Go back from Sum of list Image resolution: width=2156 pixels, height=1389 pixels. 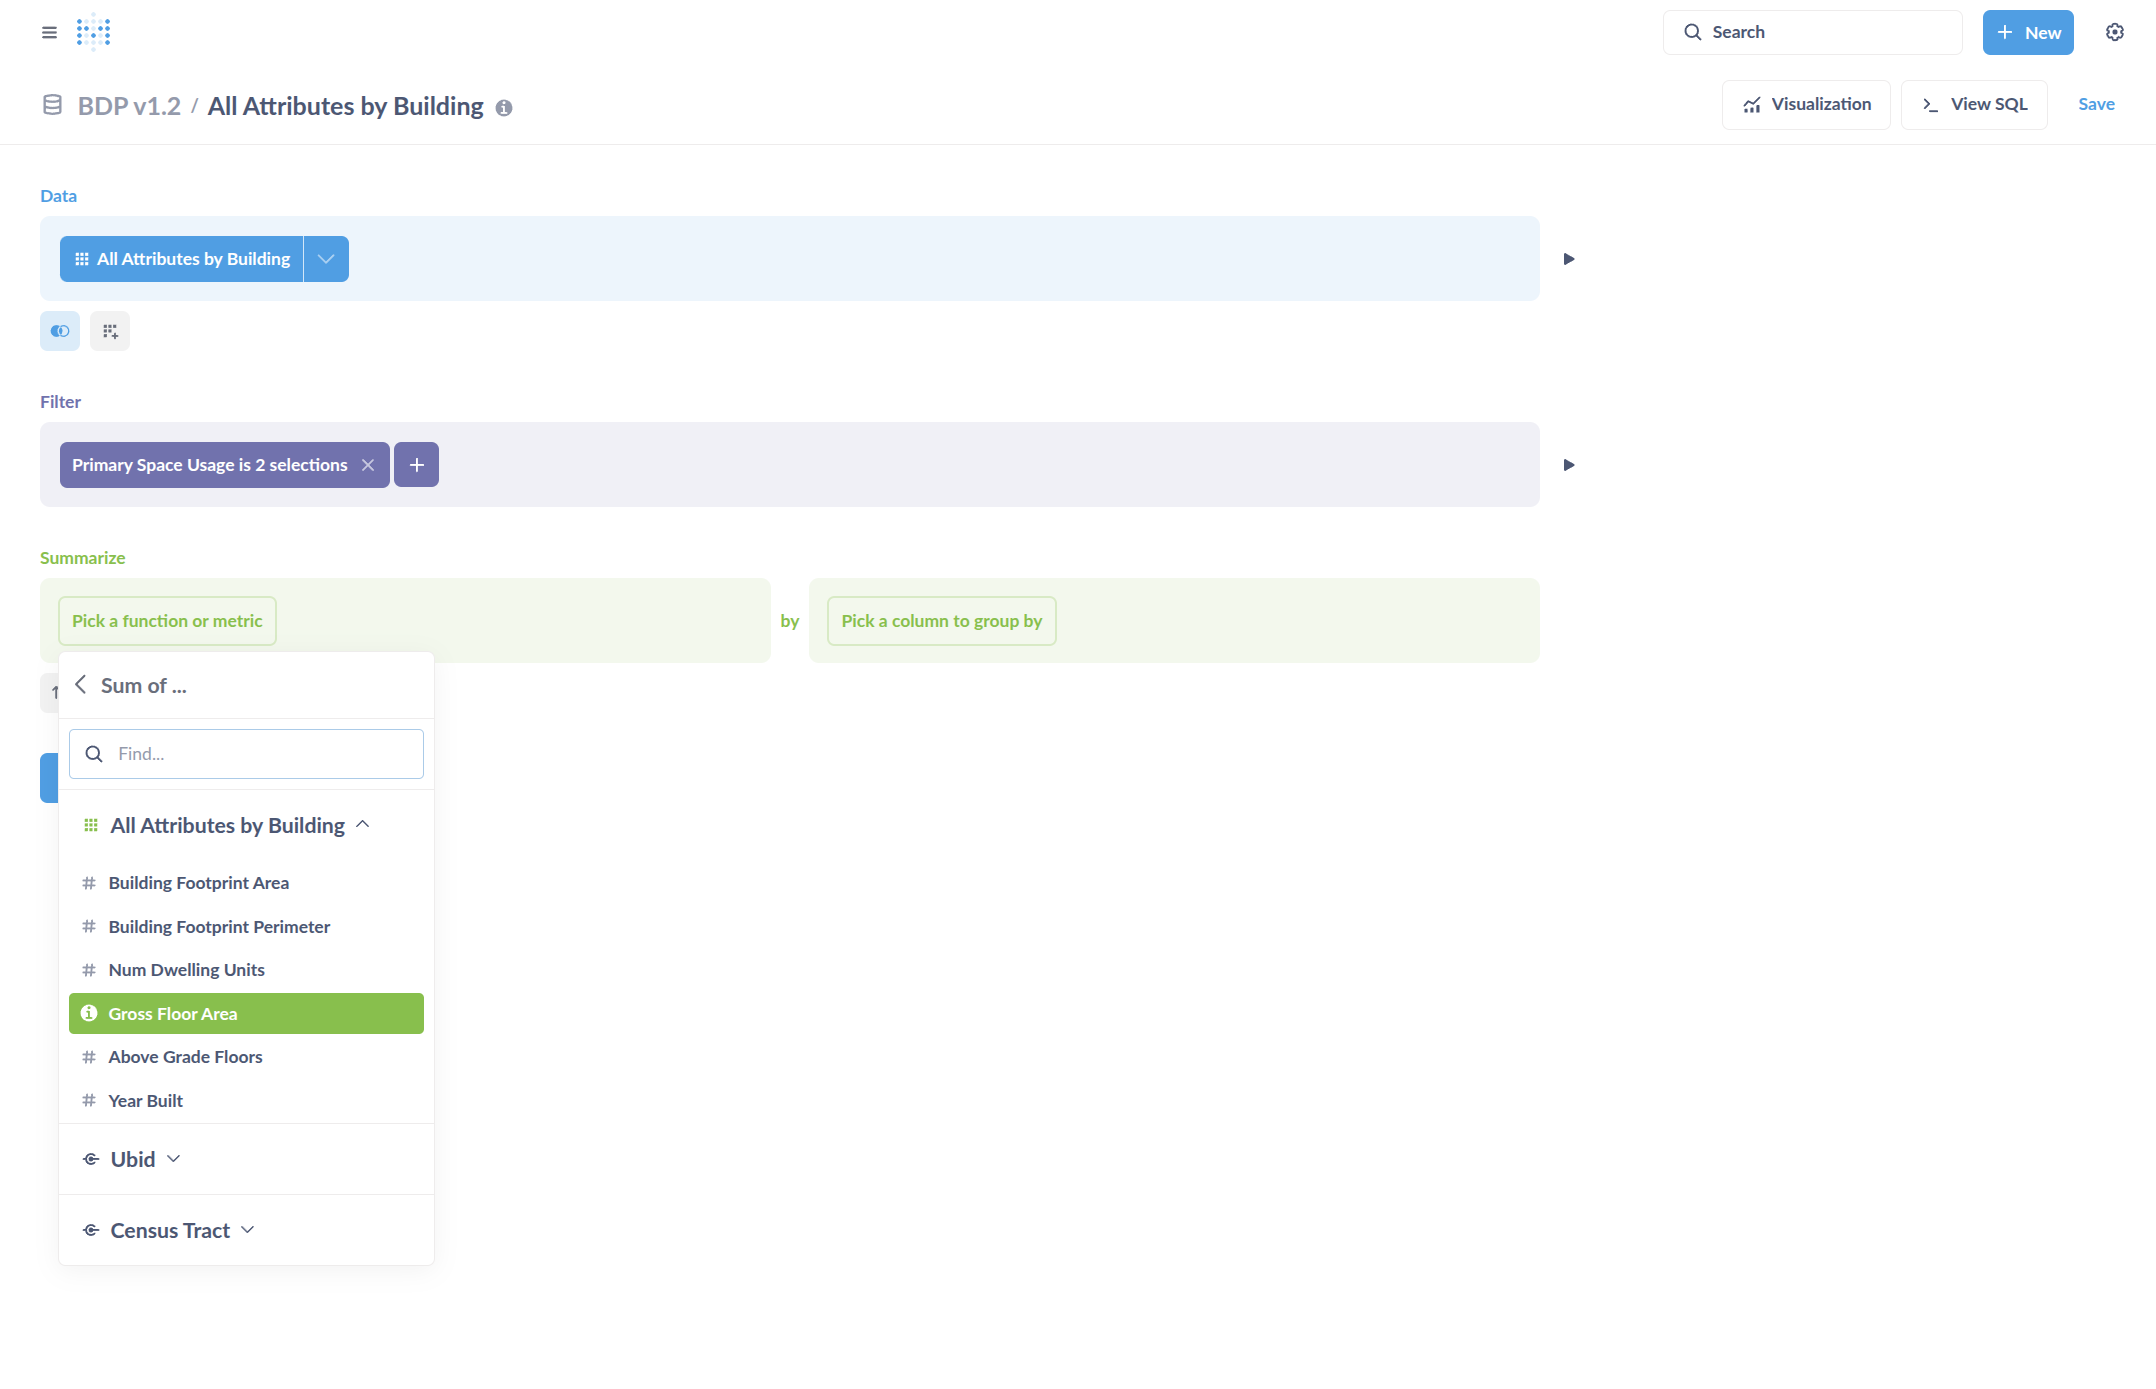coord(81,685)
